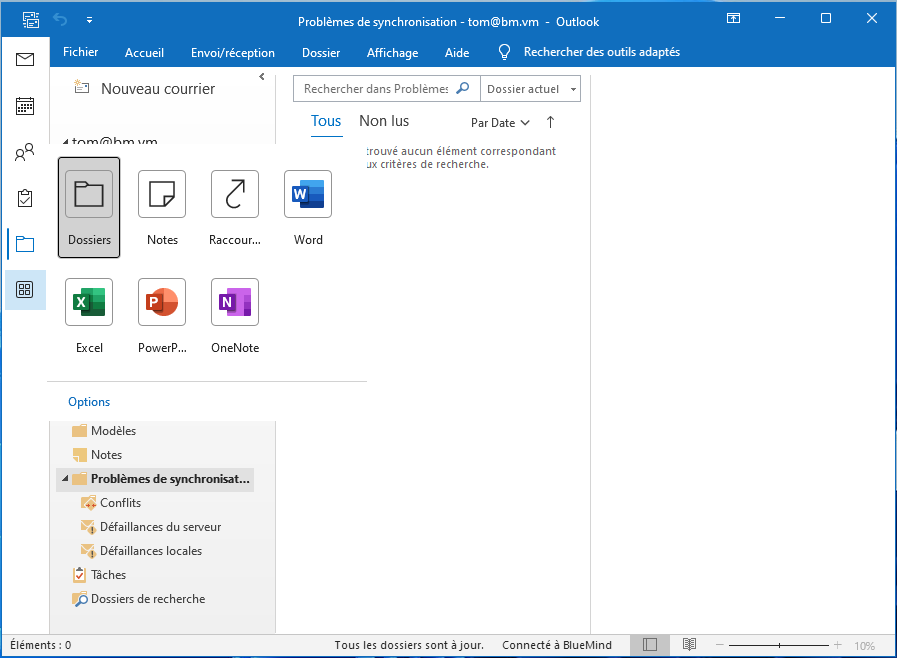This screenshot has height=658, width=897.
Task: Click the Options link in the popup
Action: point(88,401)
